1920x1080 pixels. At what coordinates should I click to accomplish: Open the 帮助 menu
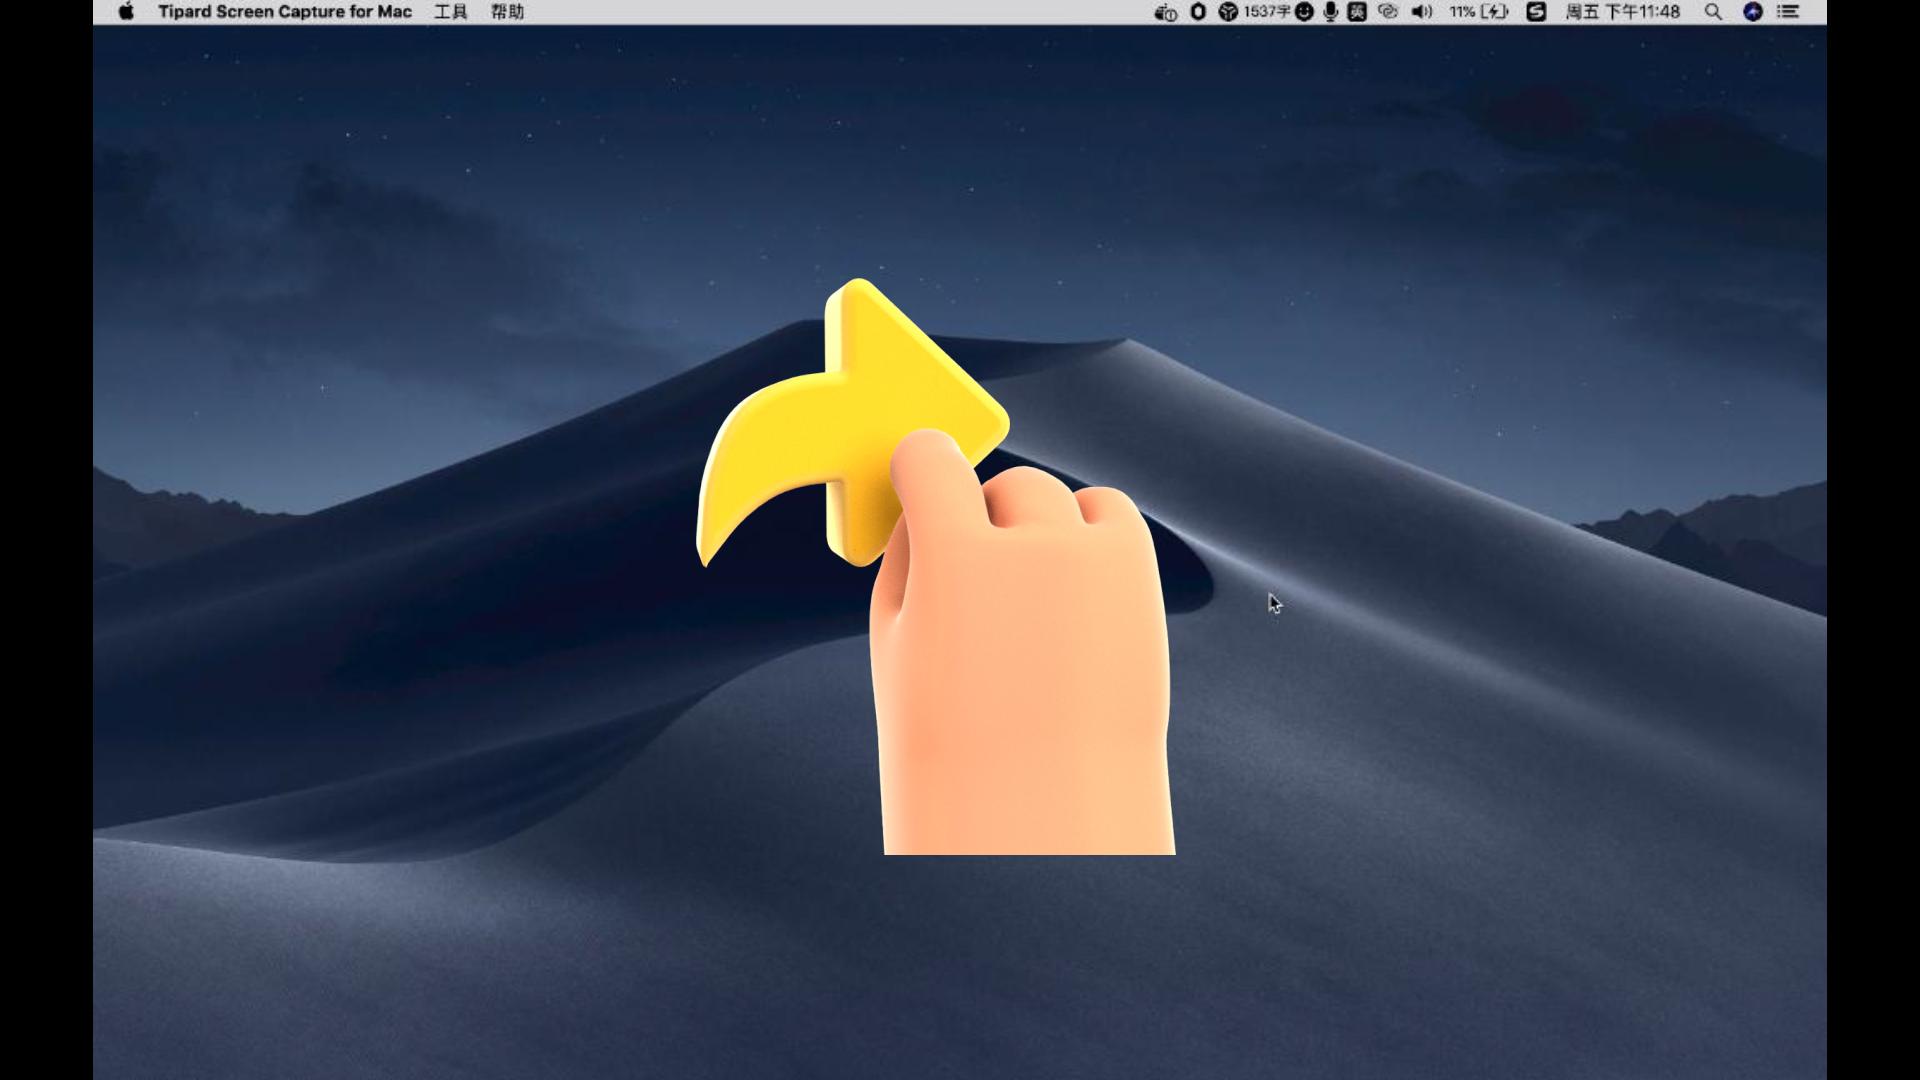(x=507, y=12)
